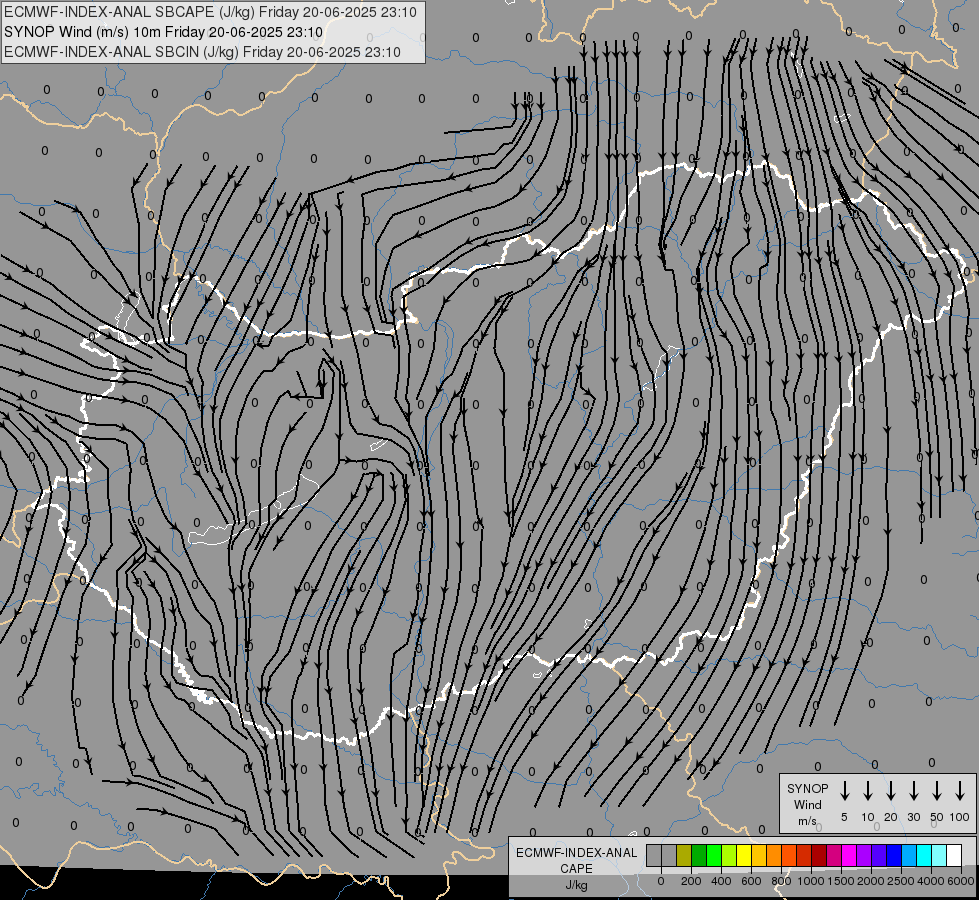
Task: Select the dark green CAPE swatch
Action: [699, 855]
